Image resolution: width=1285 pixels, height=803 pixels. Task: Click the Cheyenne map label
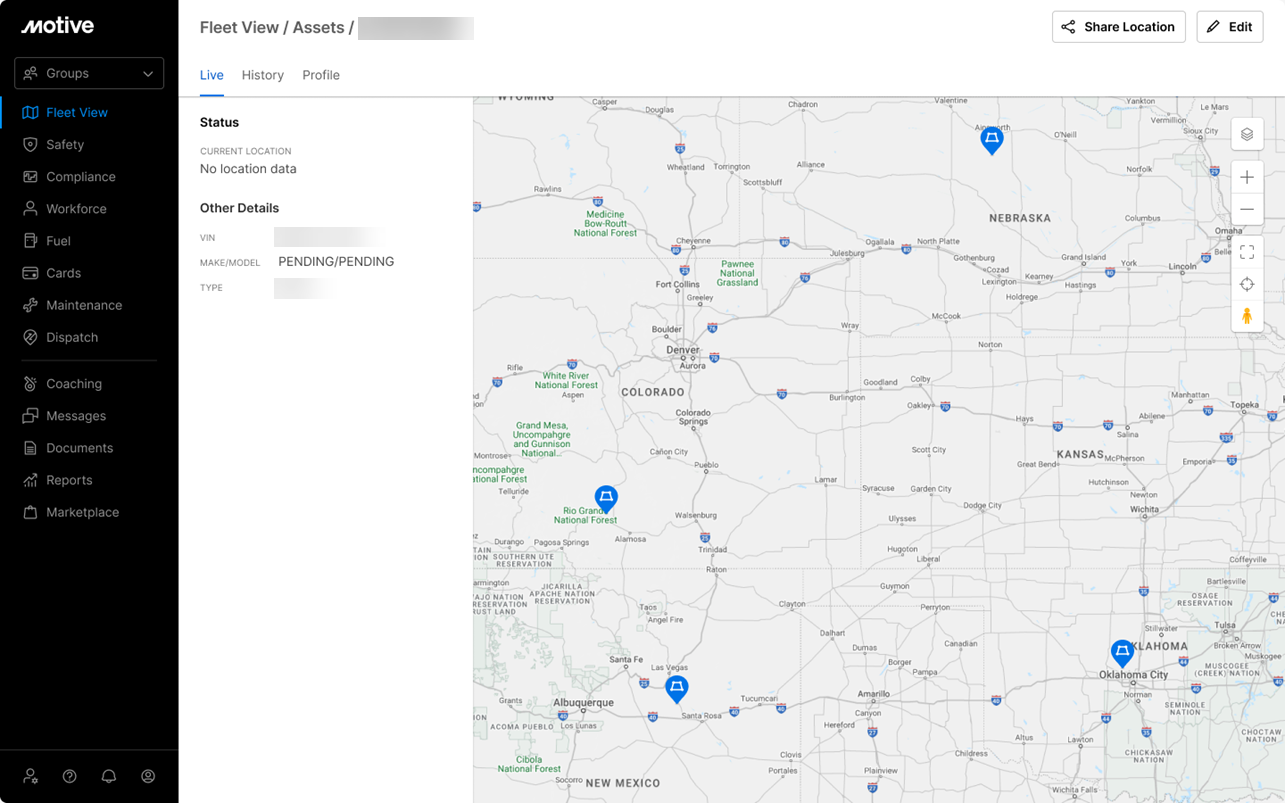(693, 241)
